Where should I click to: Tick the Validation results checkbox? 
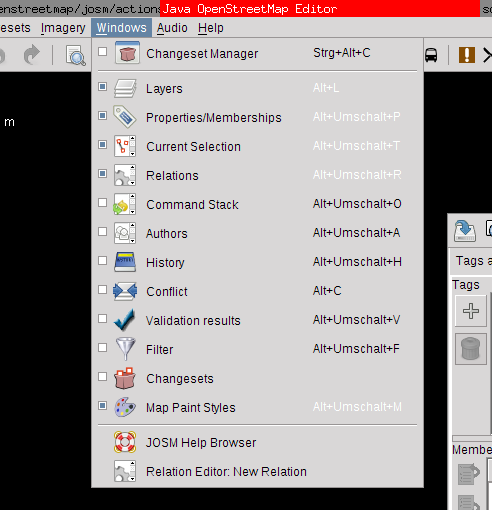pos(103,319)
